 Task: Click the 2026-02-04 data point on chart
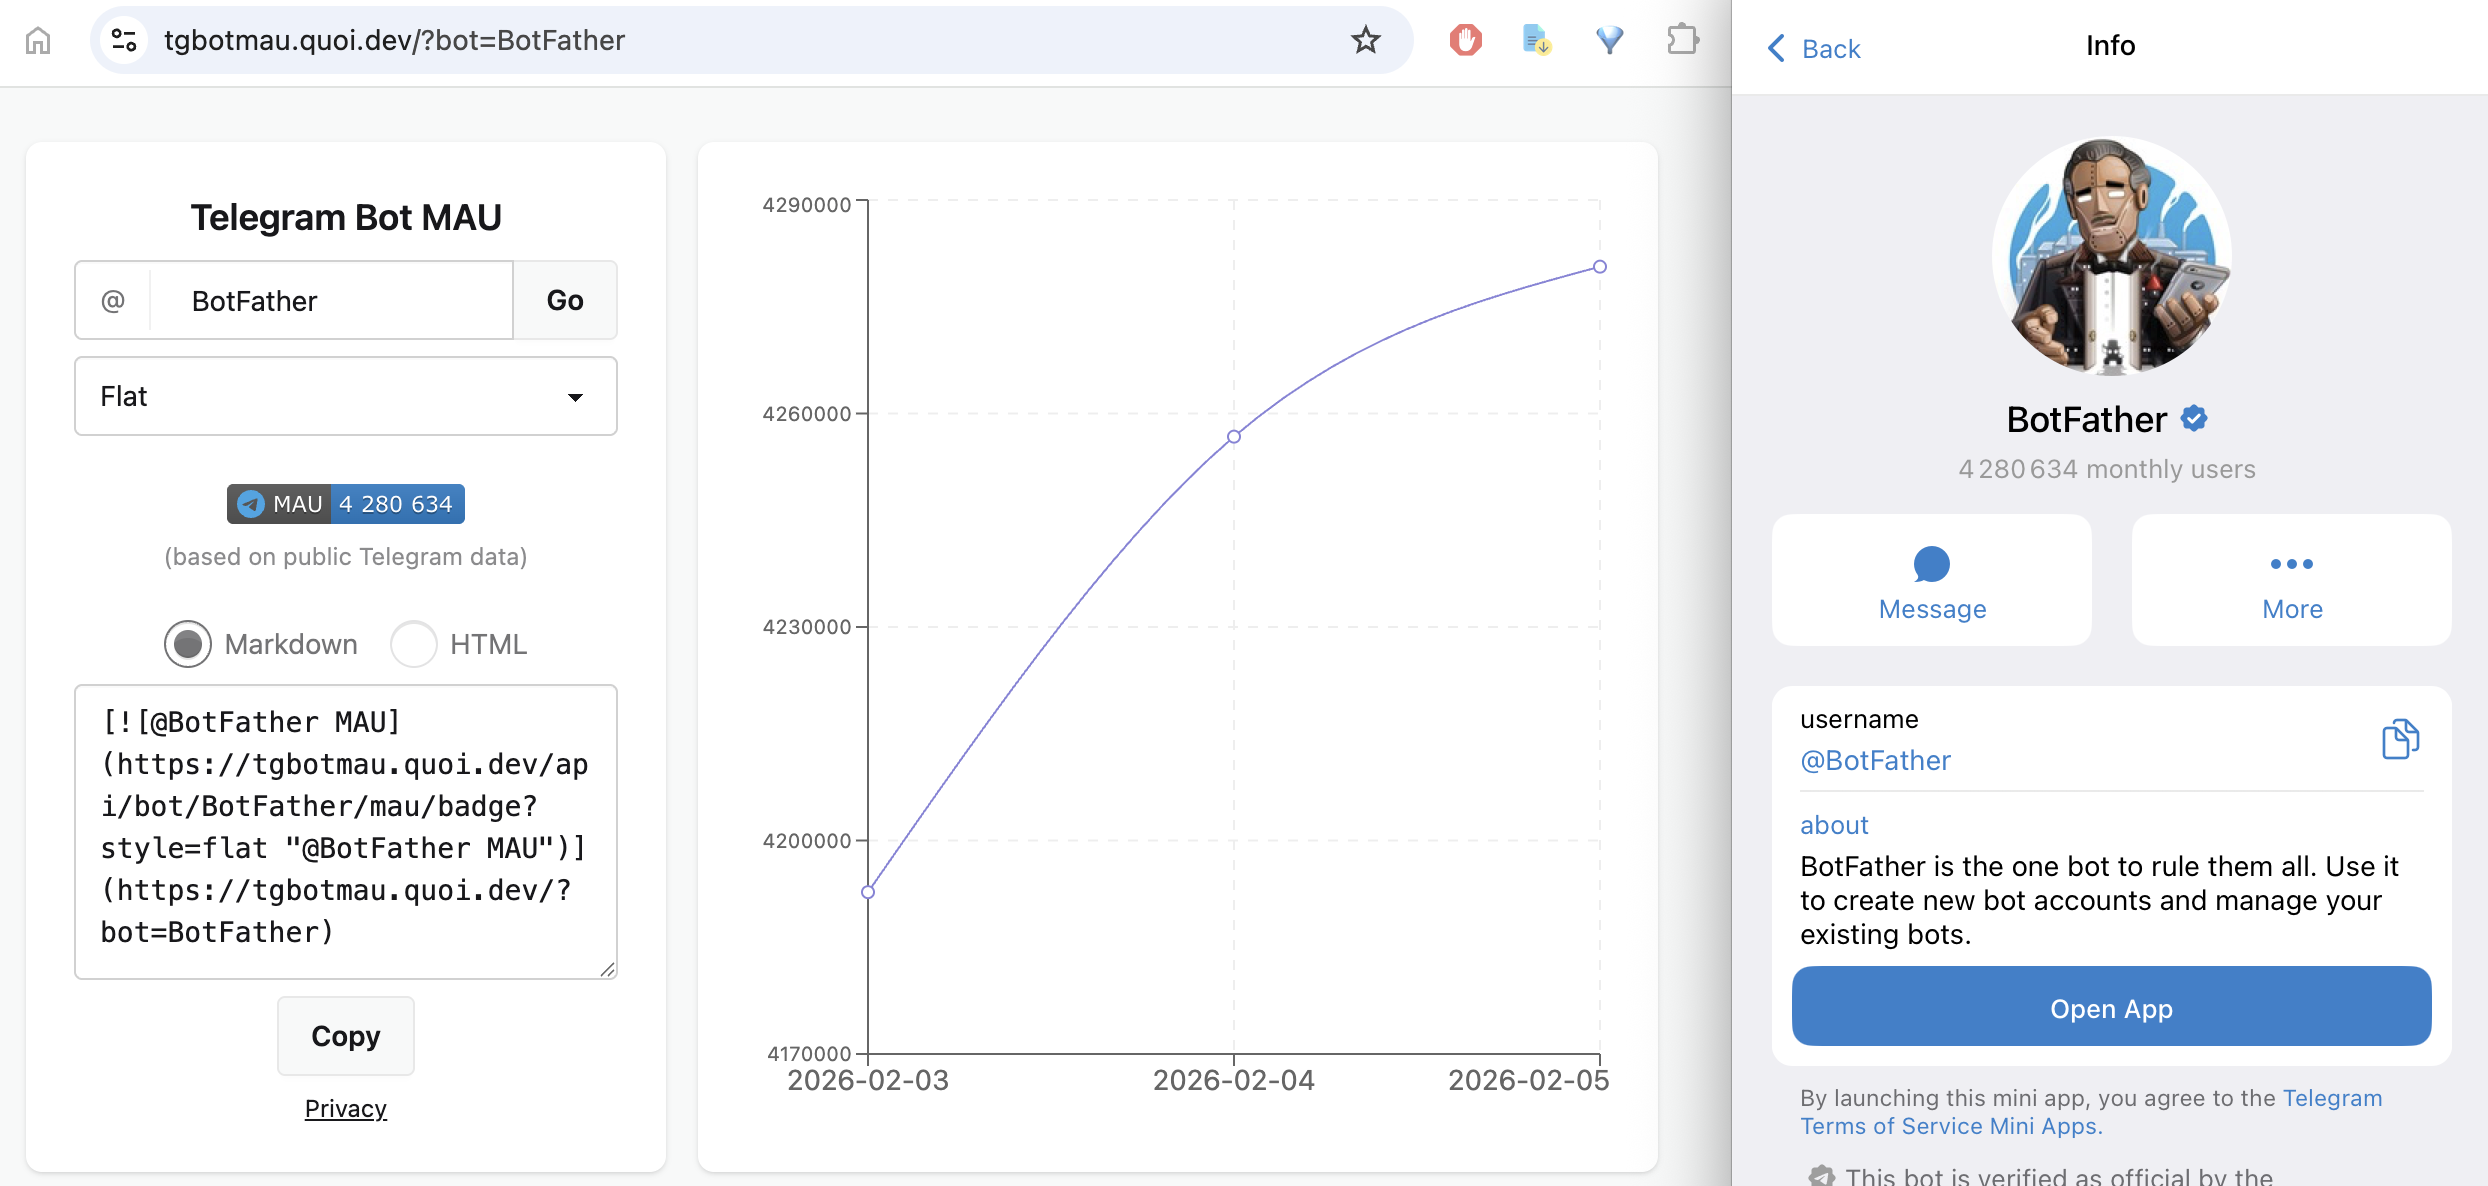tap(1234, 437)
